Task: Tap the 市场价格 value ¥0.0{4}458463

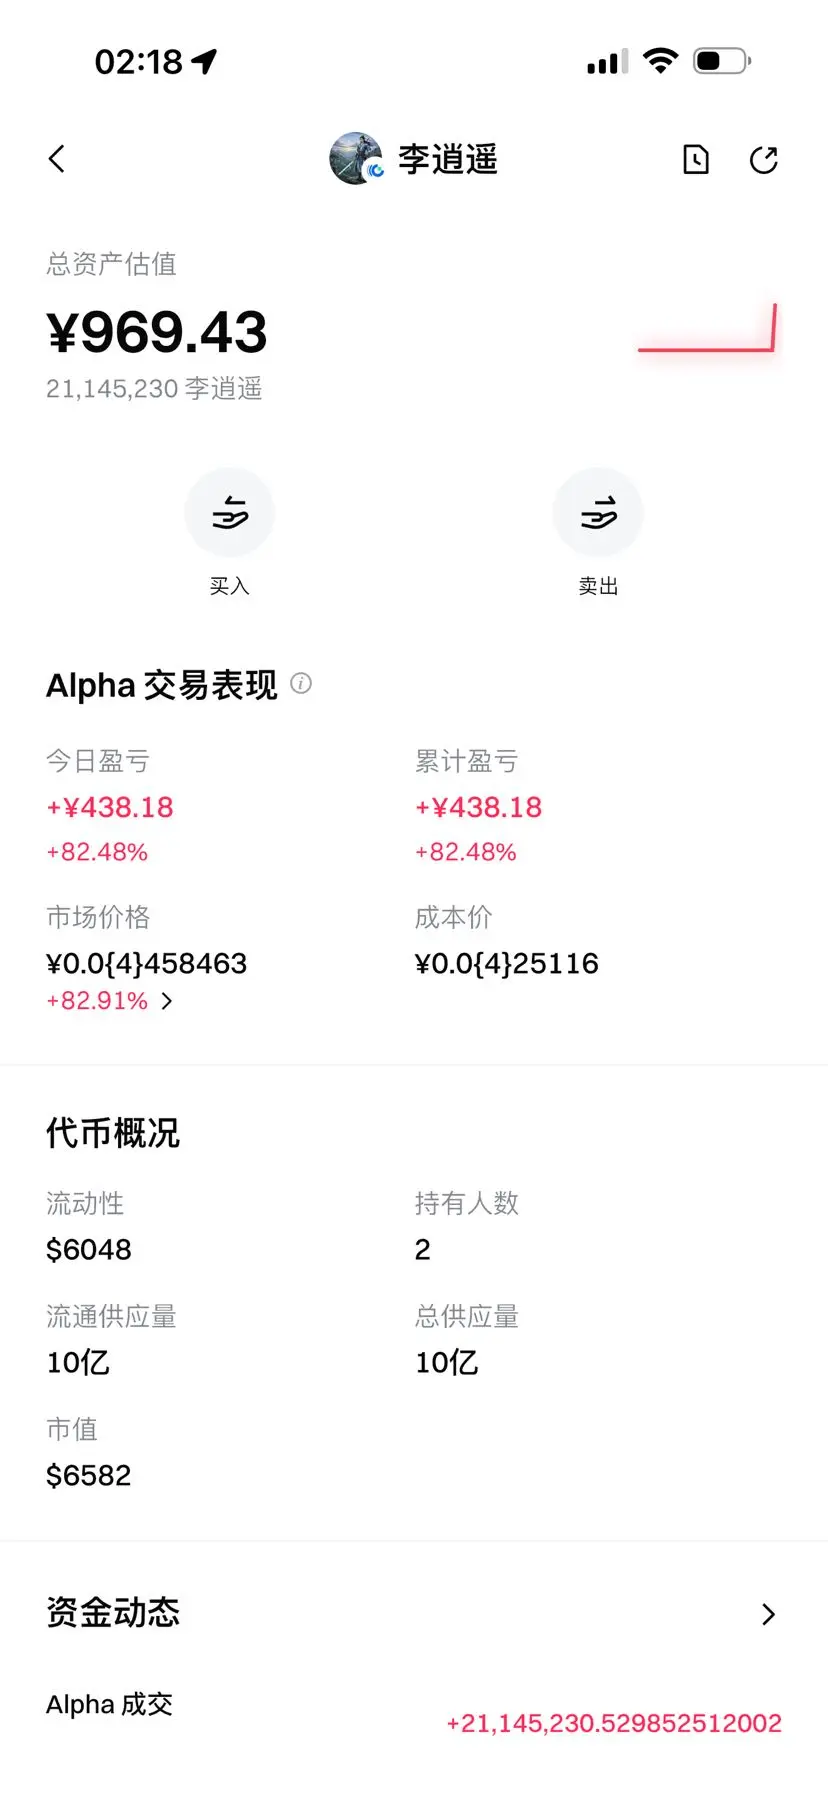Action: tap(147, 963)
